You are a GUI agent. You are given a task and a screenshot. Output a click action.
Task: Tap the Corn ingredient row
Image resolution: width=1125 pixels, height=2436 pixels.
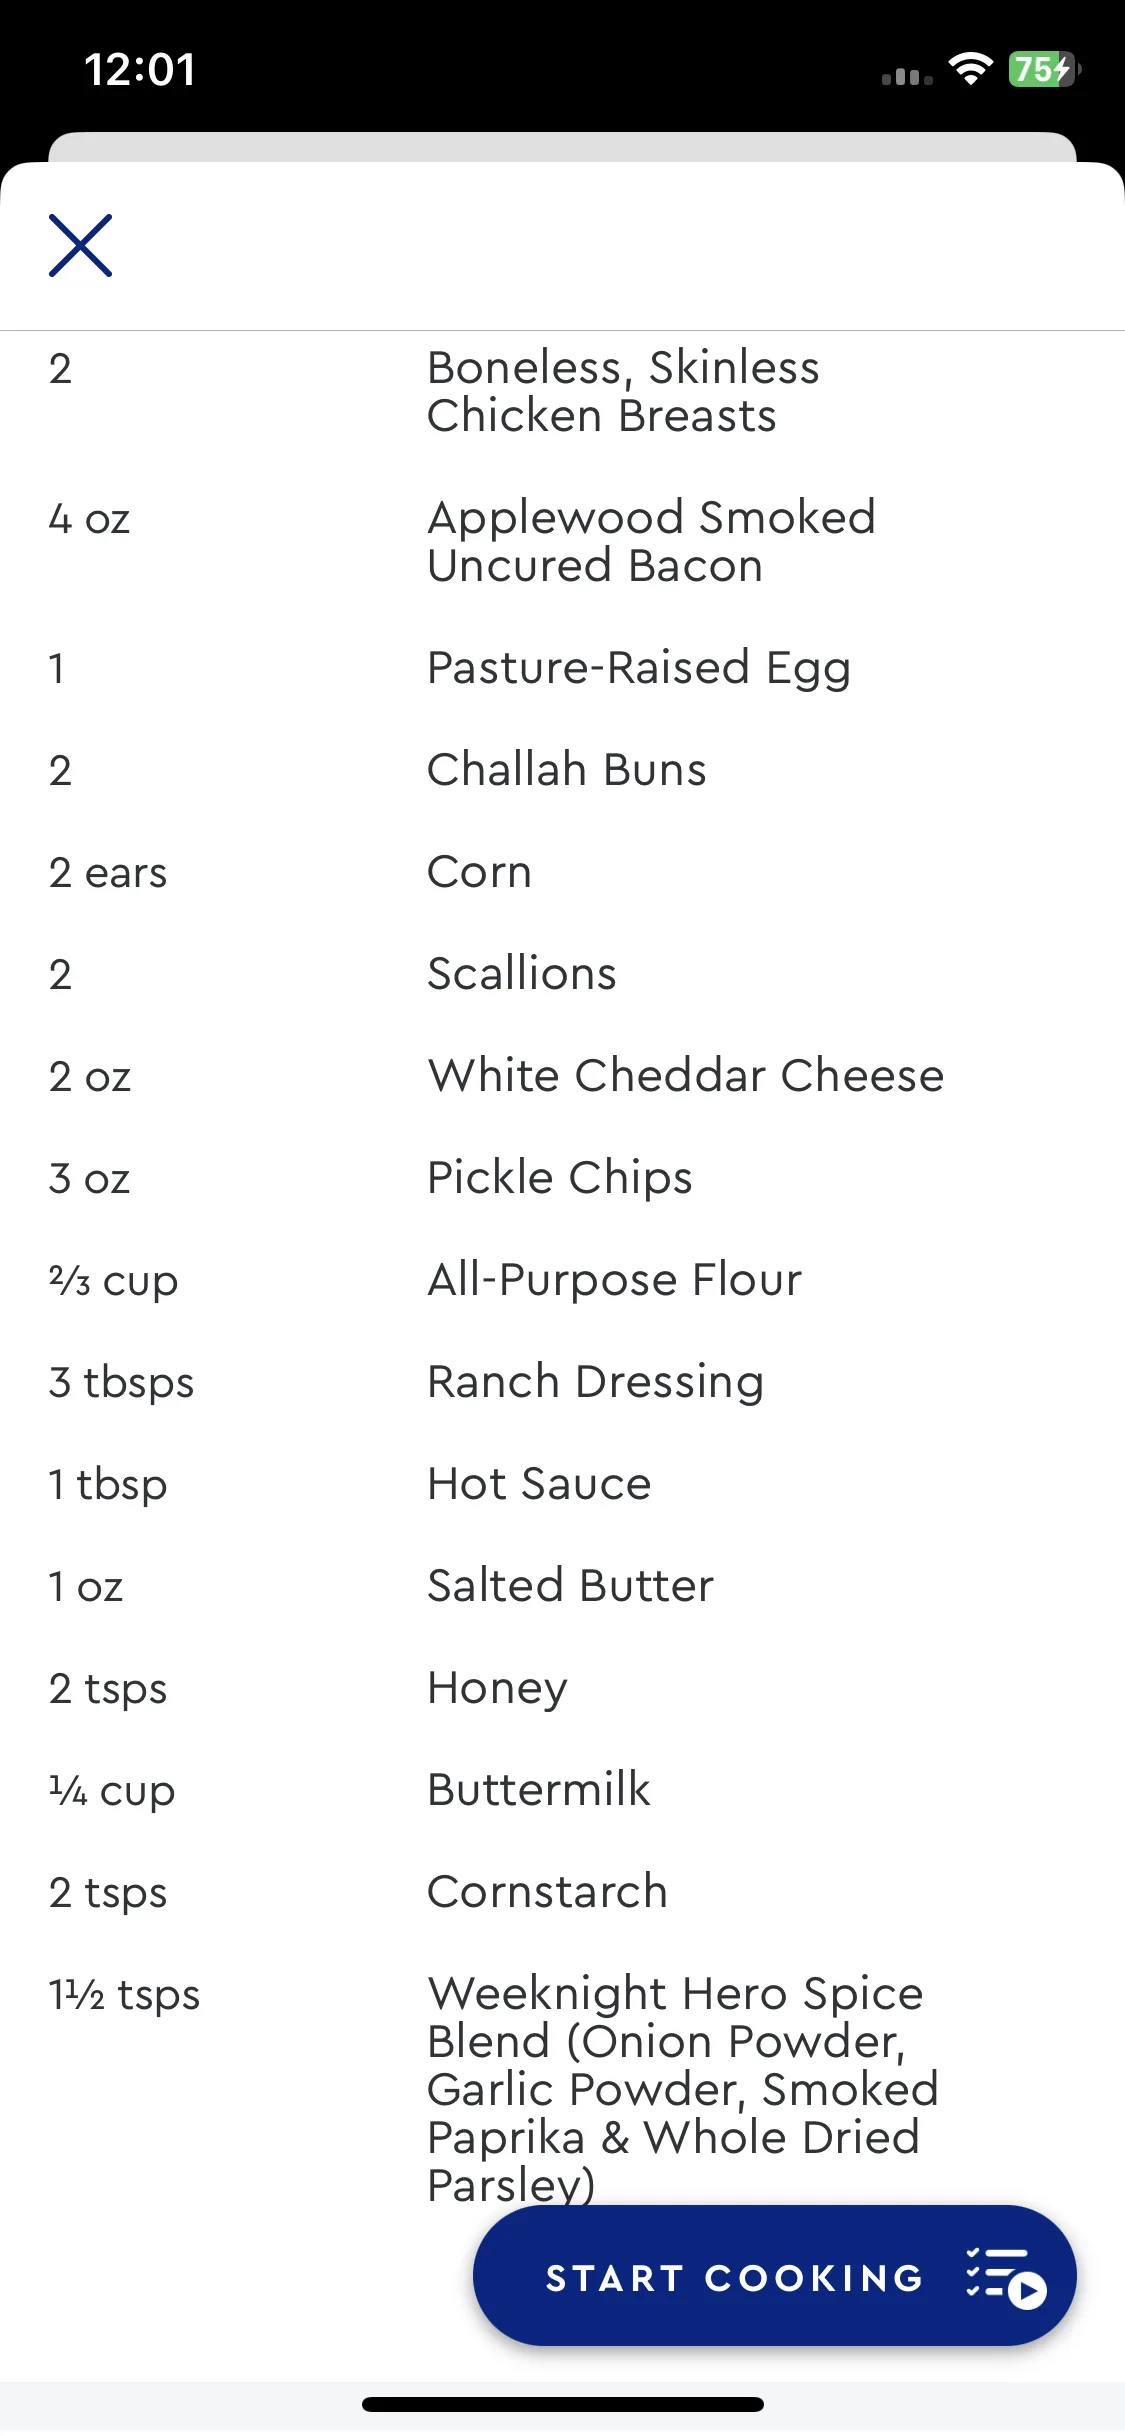(562, 872)
